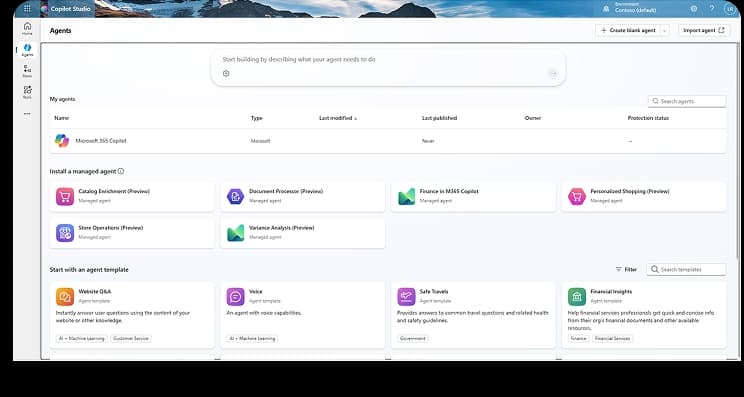Click the Store Operations icon

click(x=65, y=233)
